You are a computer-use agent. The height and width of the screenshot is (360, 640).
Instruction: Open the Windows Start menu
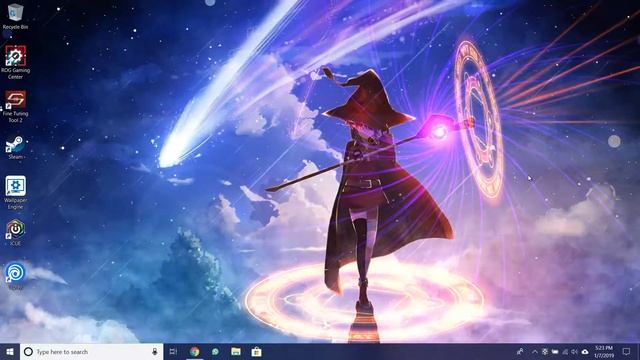(10, 351)
